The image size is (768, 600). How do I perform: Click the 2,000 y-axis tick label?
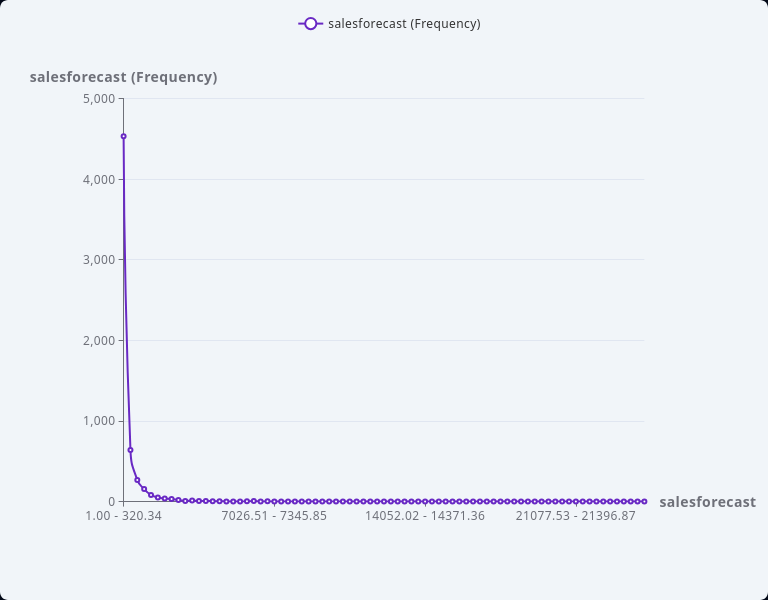[99, 341]
